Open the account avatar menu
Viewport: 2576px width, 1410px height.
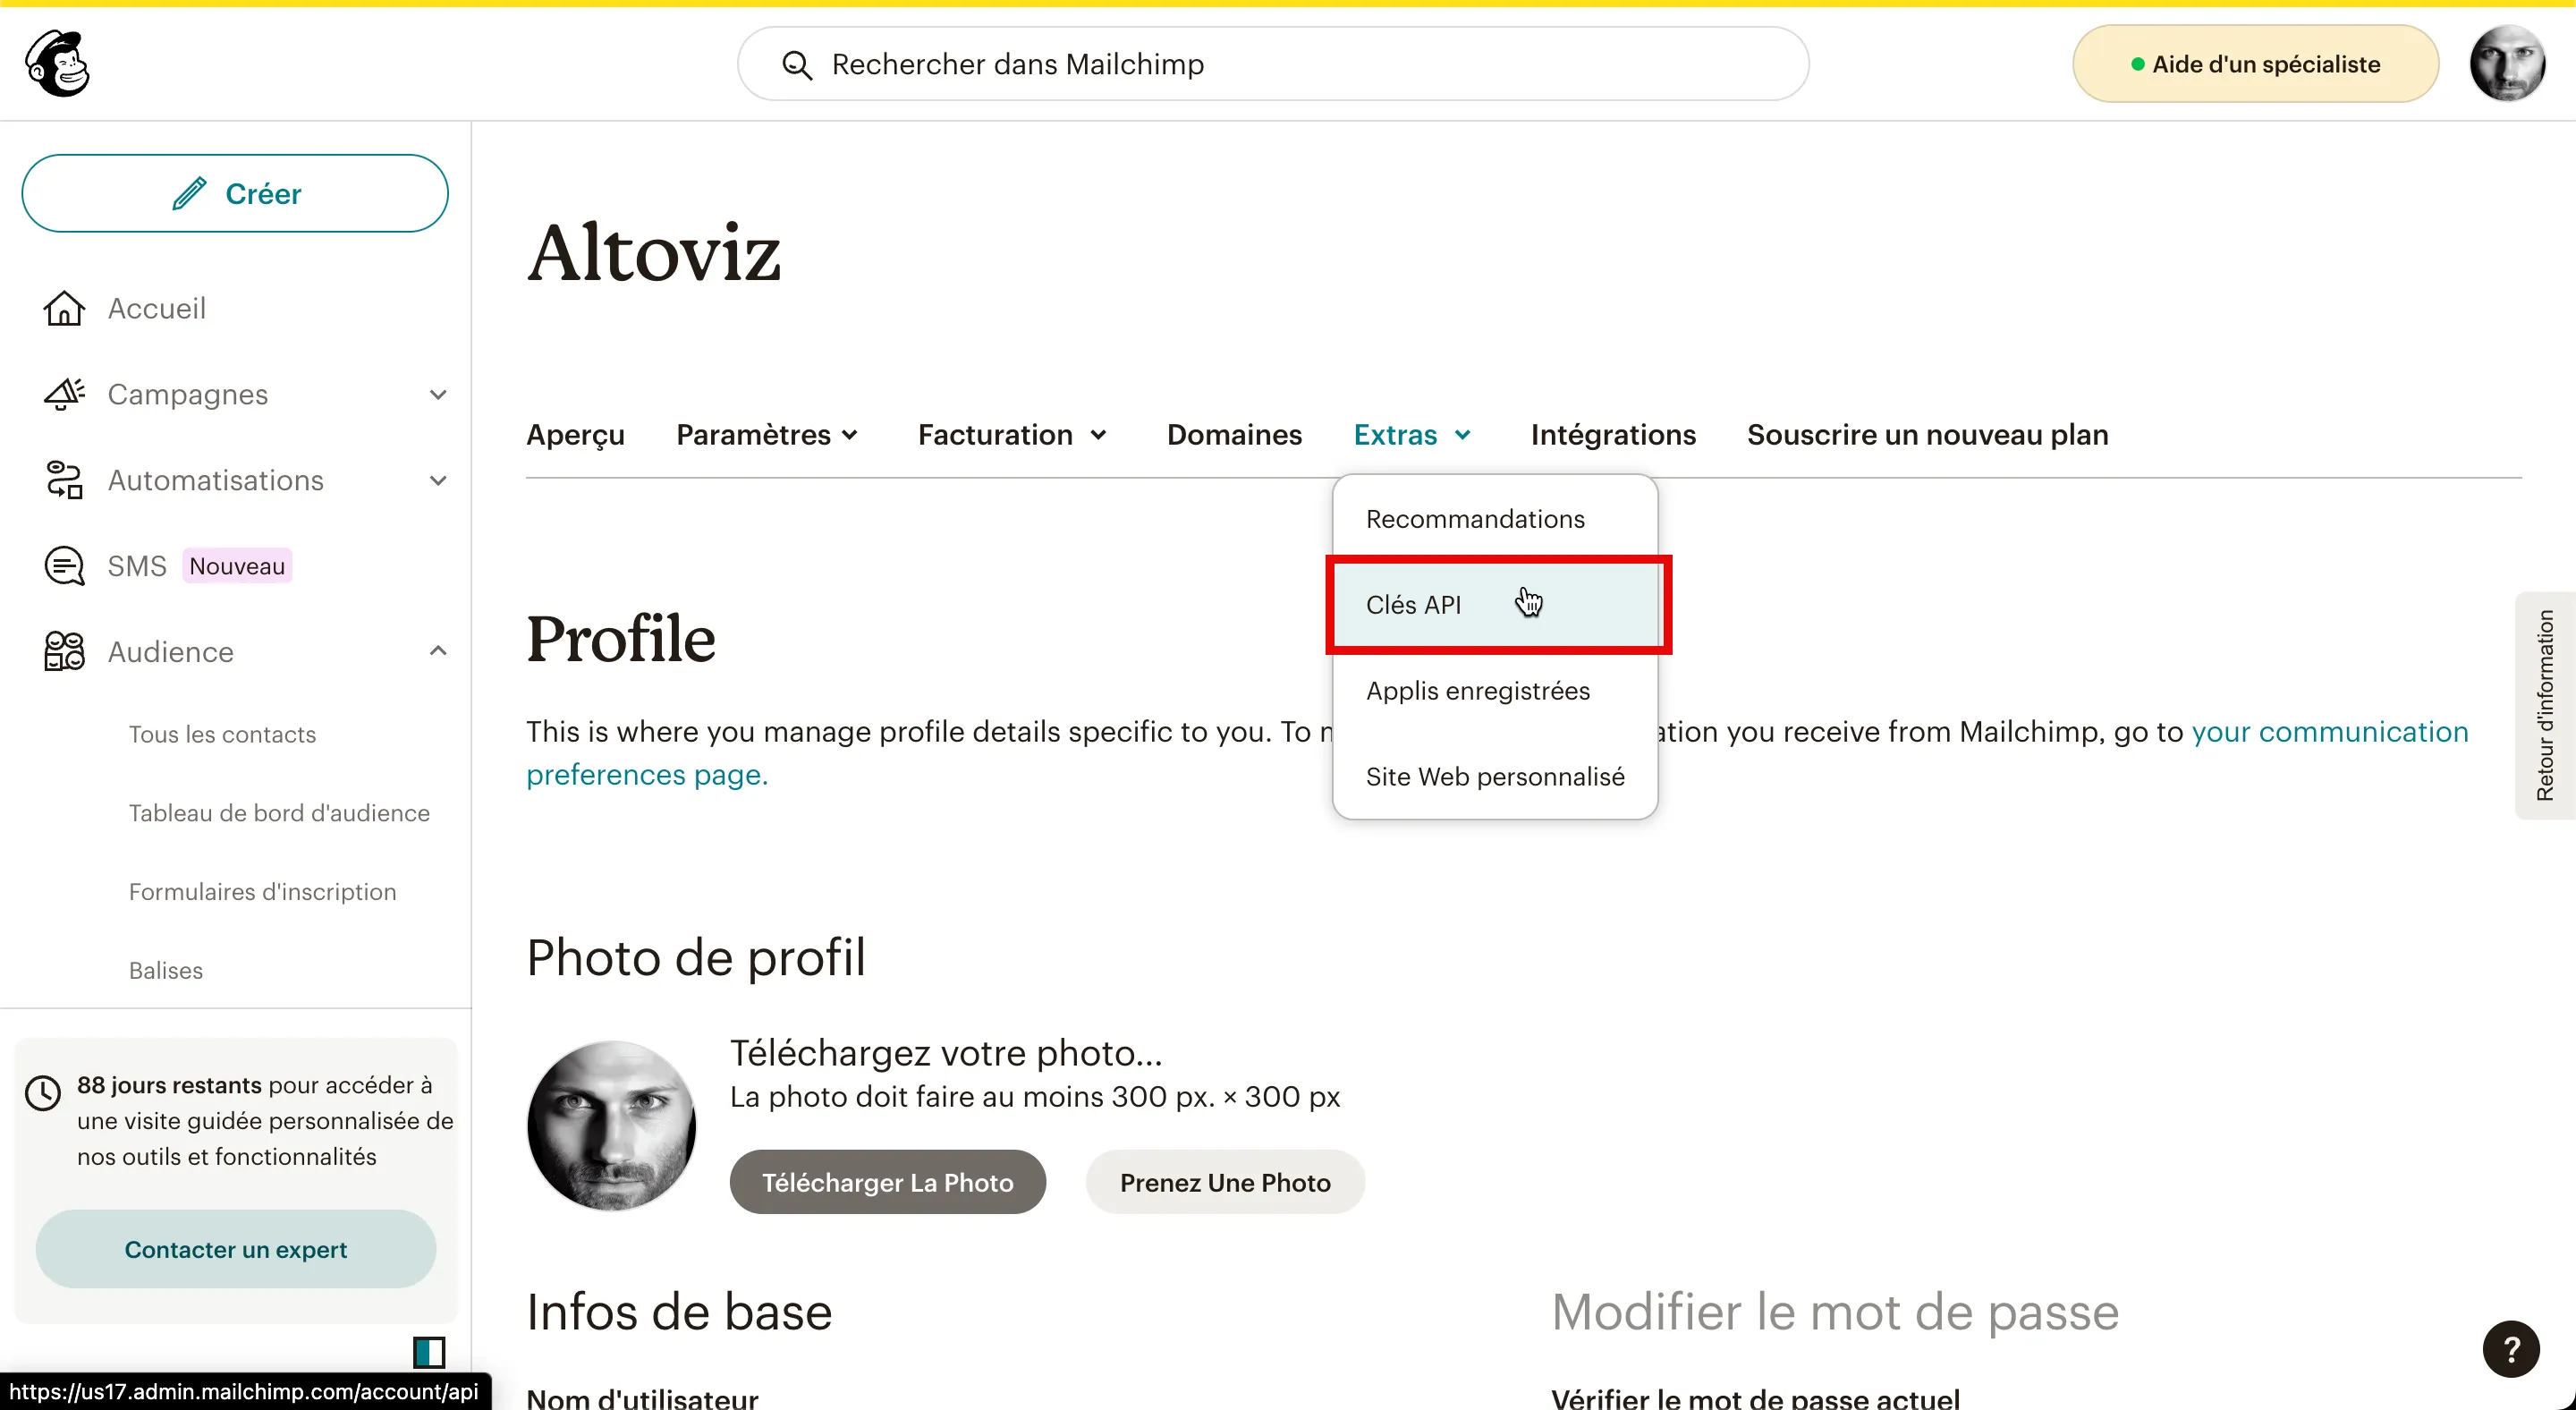coord(2506,64)
